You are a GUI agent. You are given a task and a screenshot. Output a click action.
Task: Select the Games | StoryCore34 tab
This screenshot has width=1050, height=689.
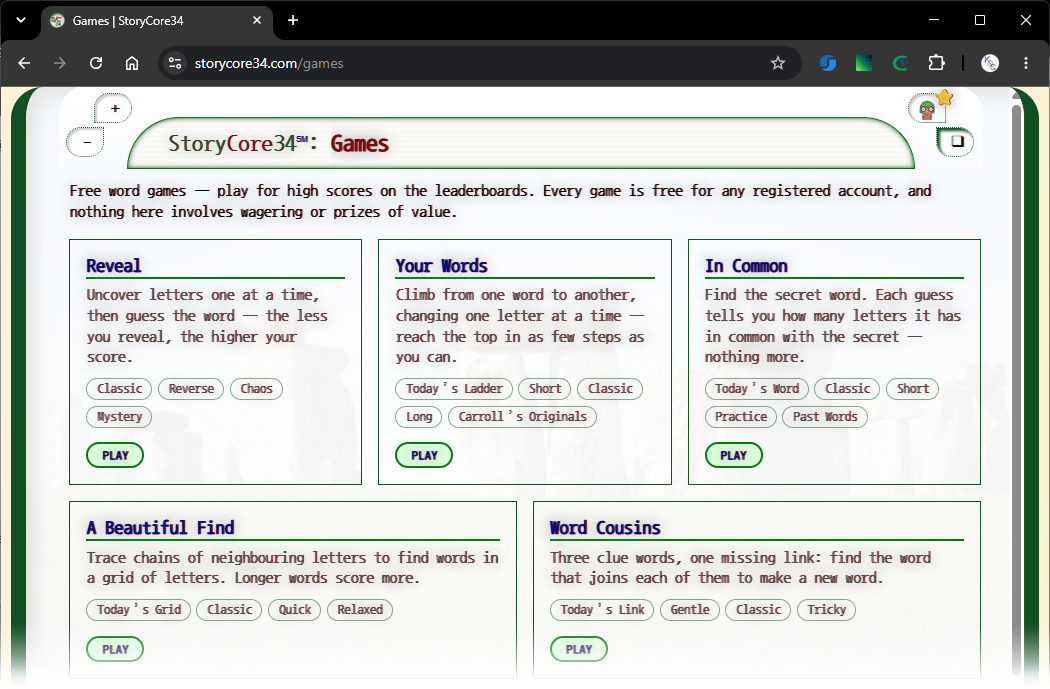(157, 21)
